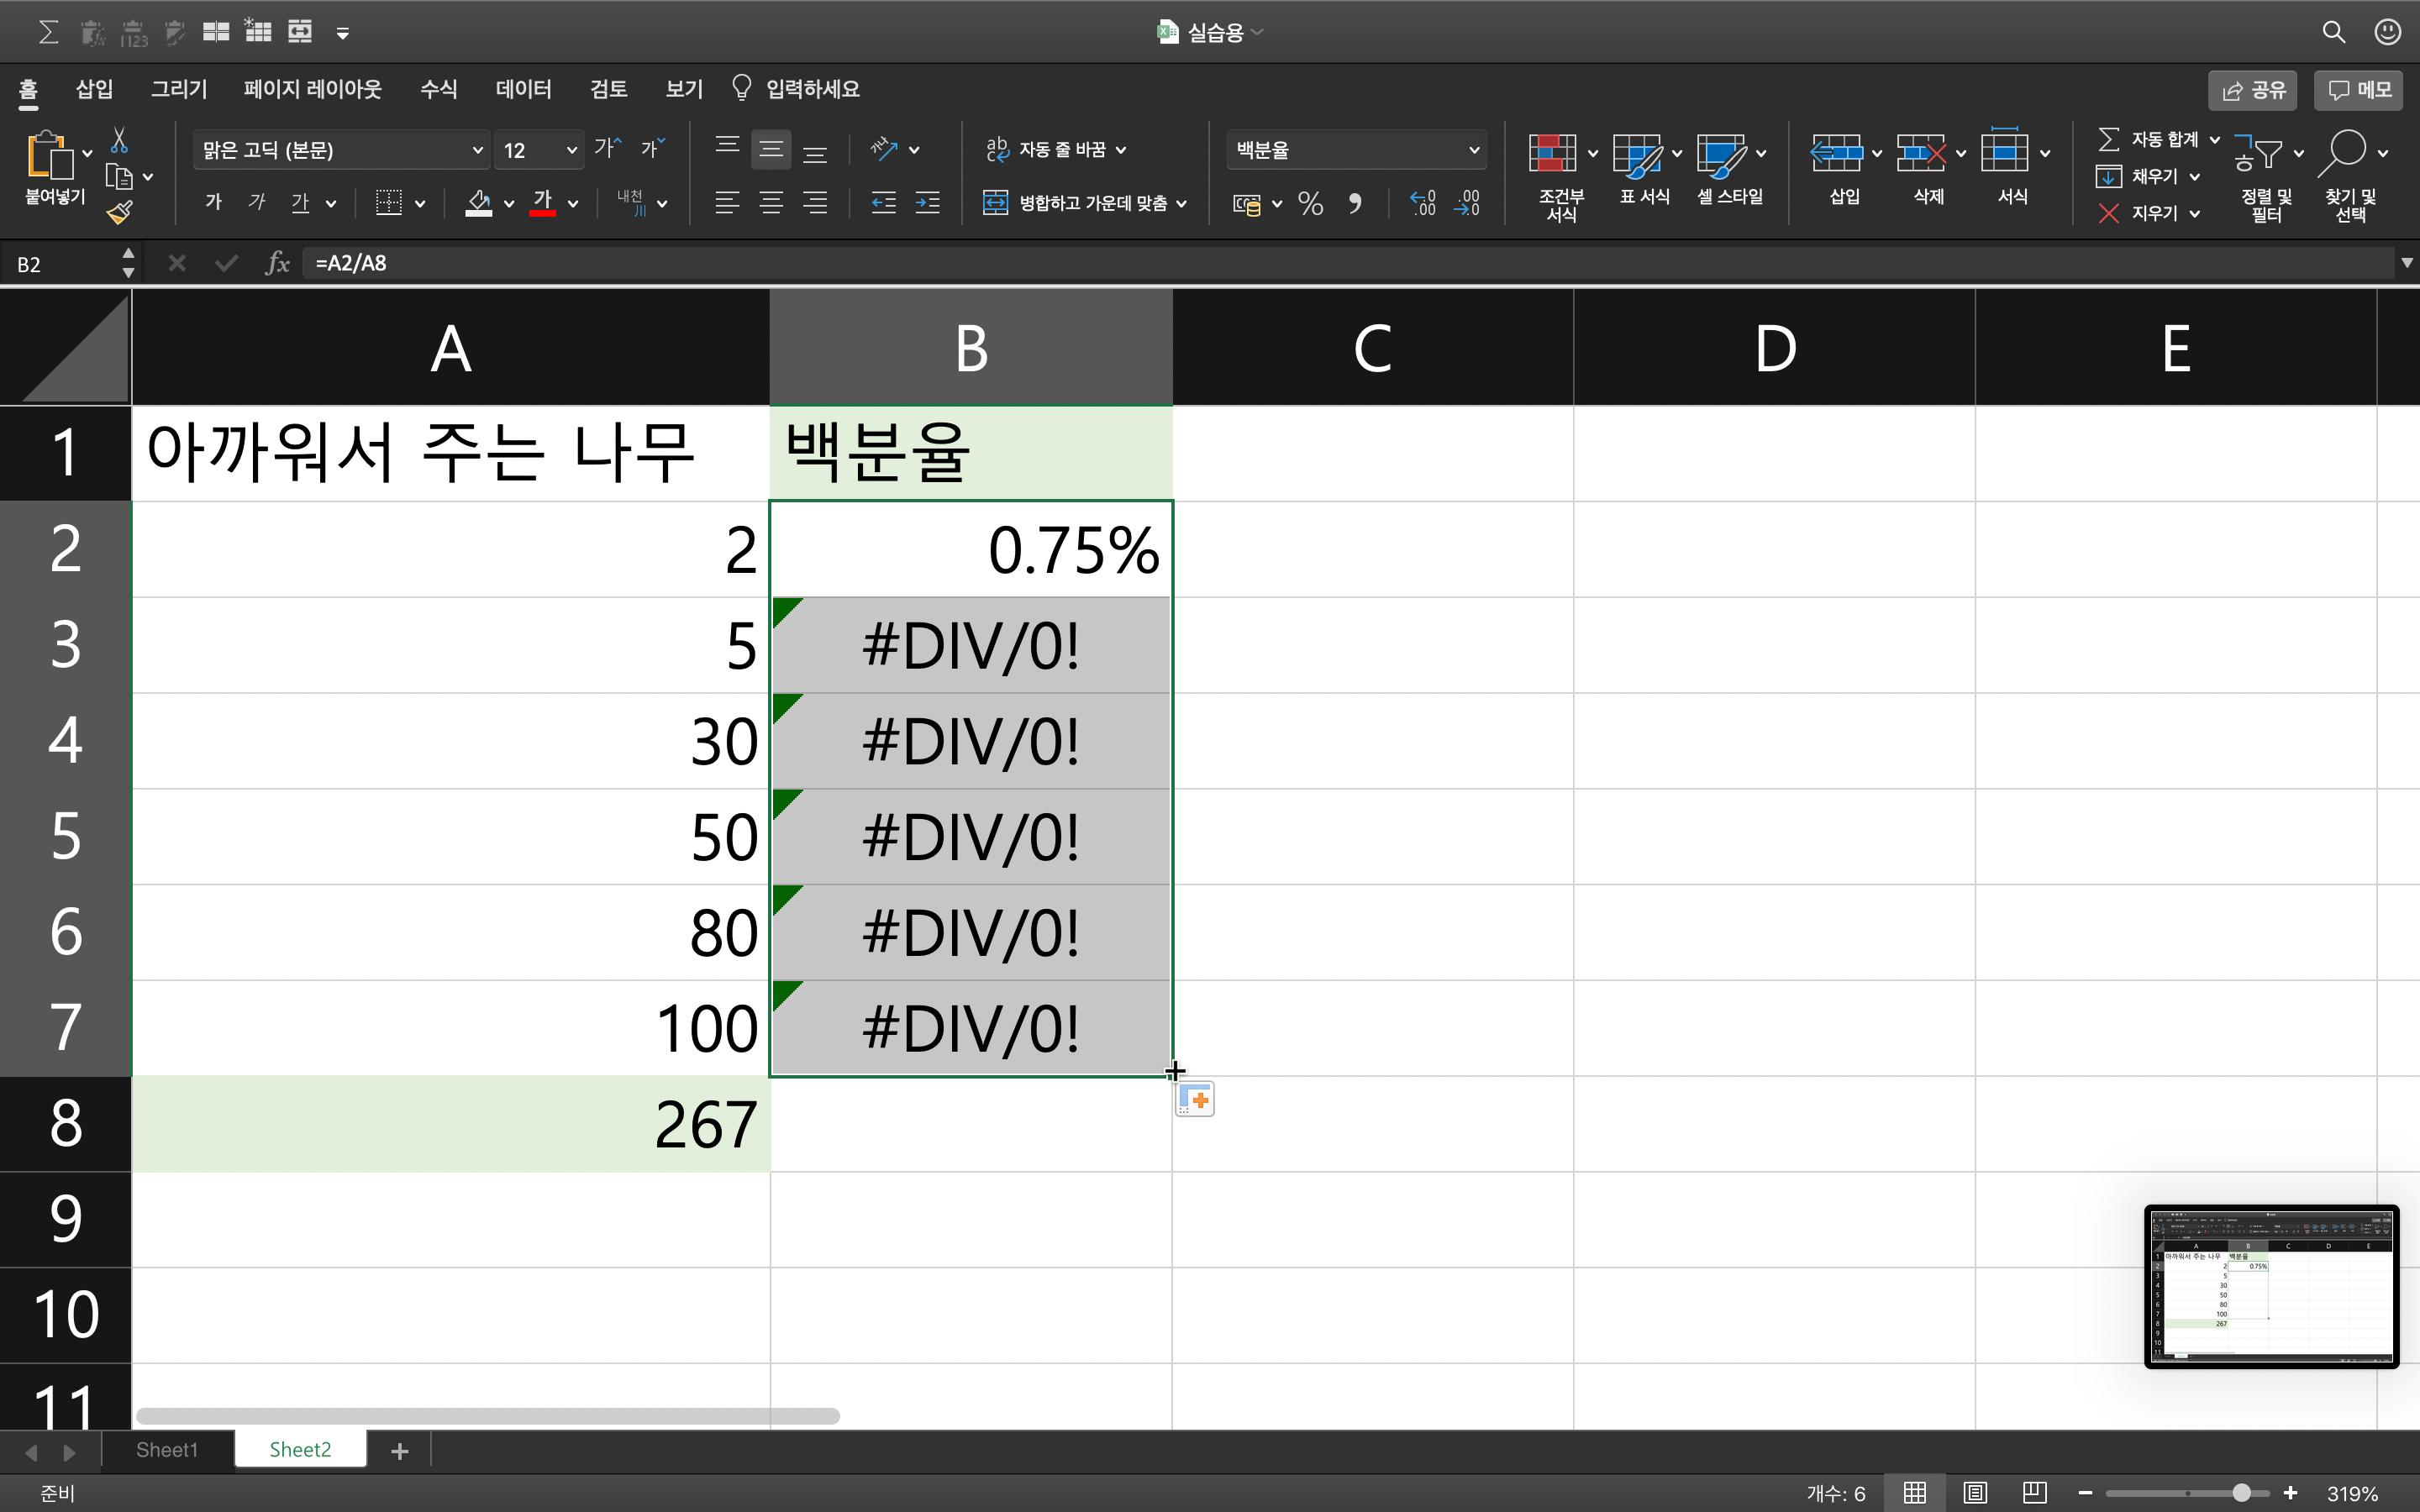
Task: Click the screenshot thumbnail preview
Action: tap(2271, 1286)
